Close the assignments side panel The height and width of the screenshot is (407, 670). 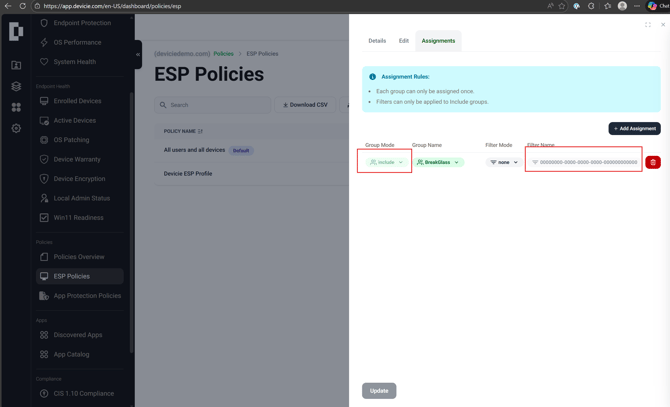663,25
